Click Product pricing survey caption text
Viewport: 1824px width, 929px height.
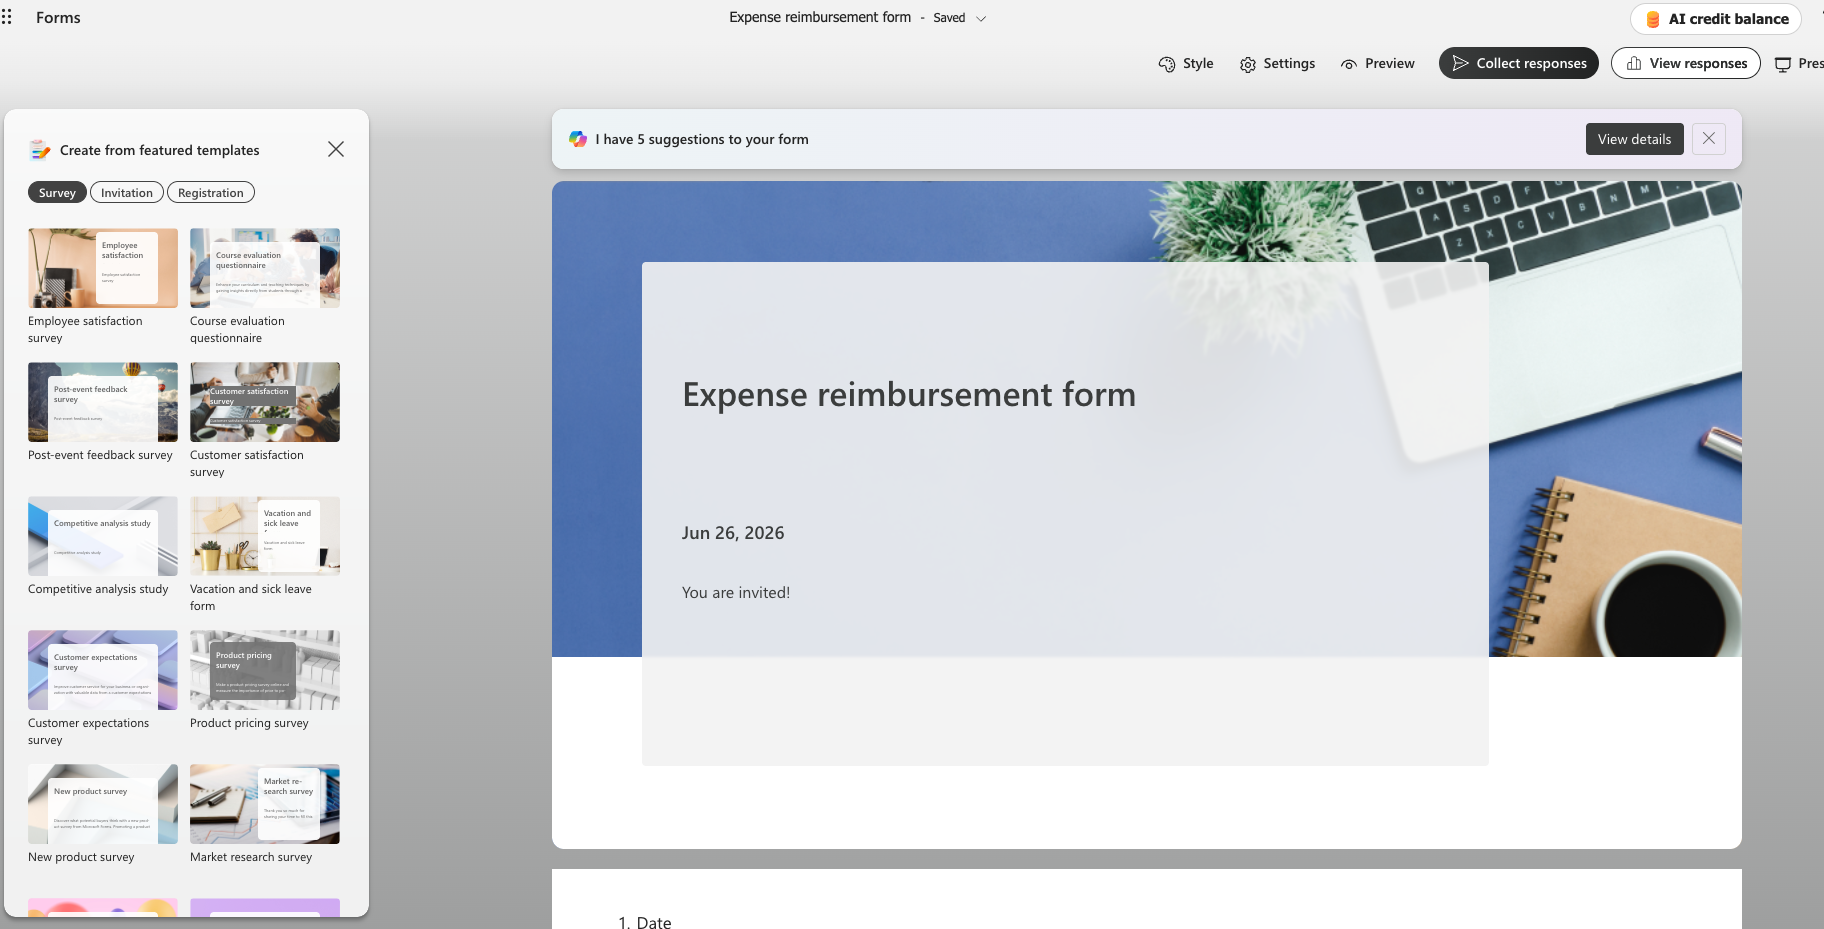[x=249, y=723]
